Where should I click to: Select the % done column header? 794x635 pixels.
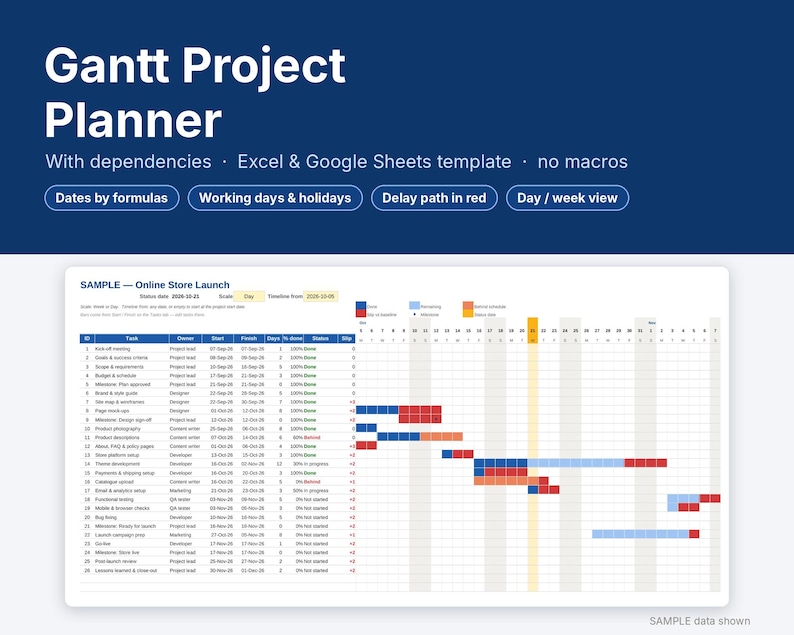(x=293, y=338)
